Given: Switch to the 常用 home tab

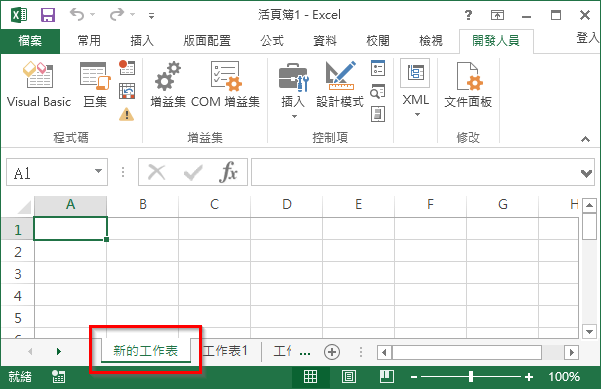Looking at the screenshot, I should 89,41.
